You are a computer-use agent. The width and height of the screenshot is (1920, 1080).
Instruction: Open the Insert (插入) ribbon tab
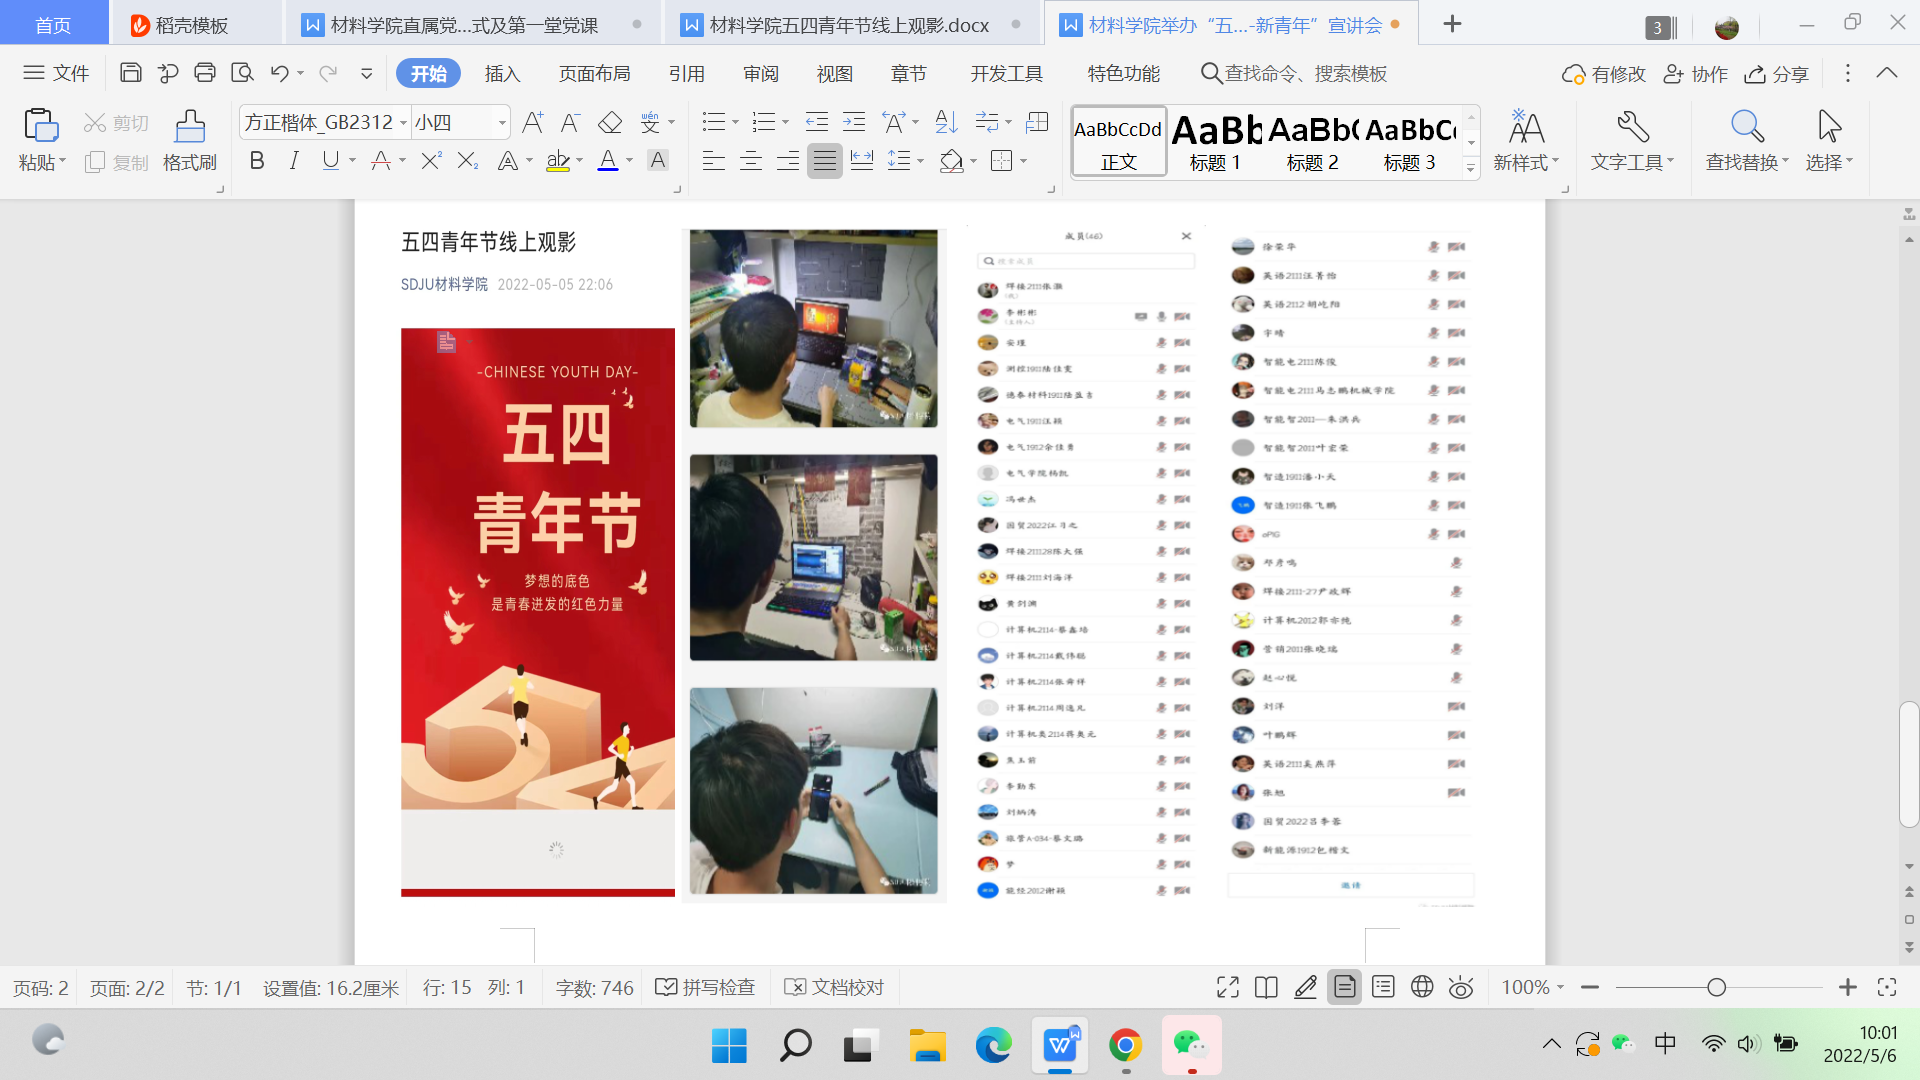pos(502,74)
